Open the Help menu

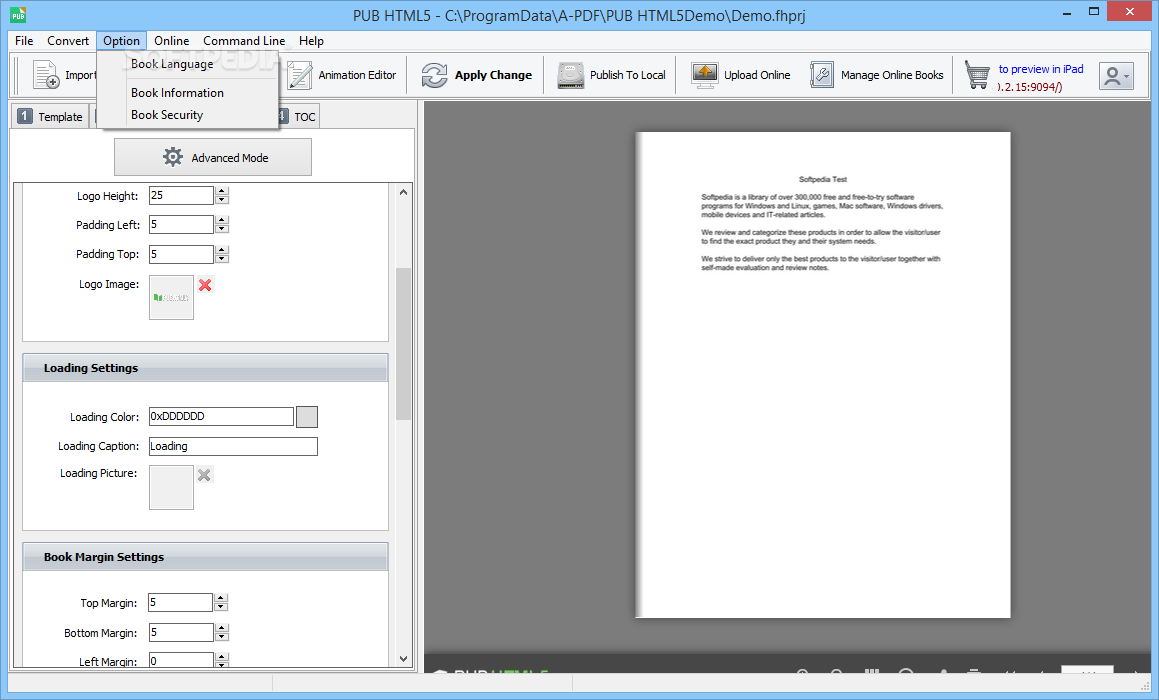coord(311,41)
